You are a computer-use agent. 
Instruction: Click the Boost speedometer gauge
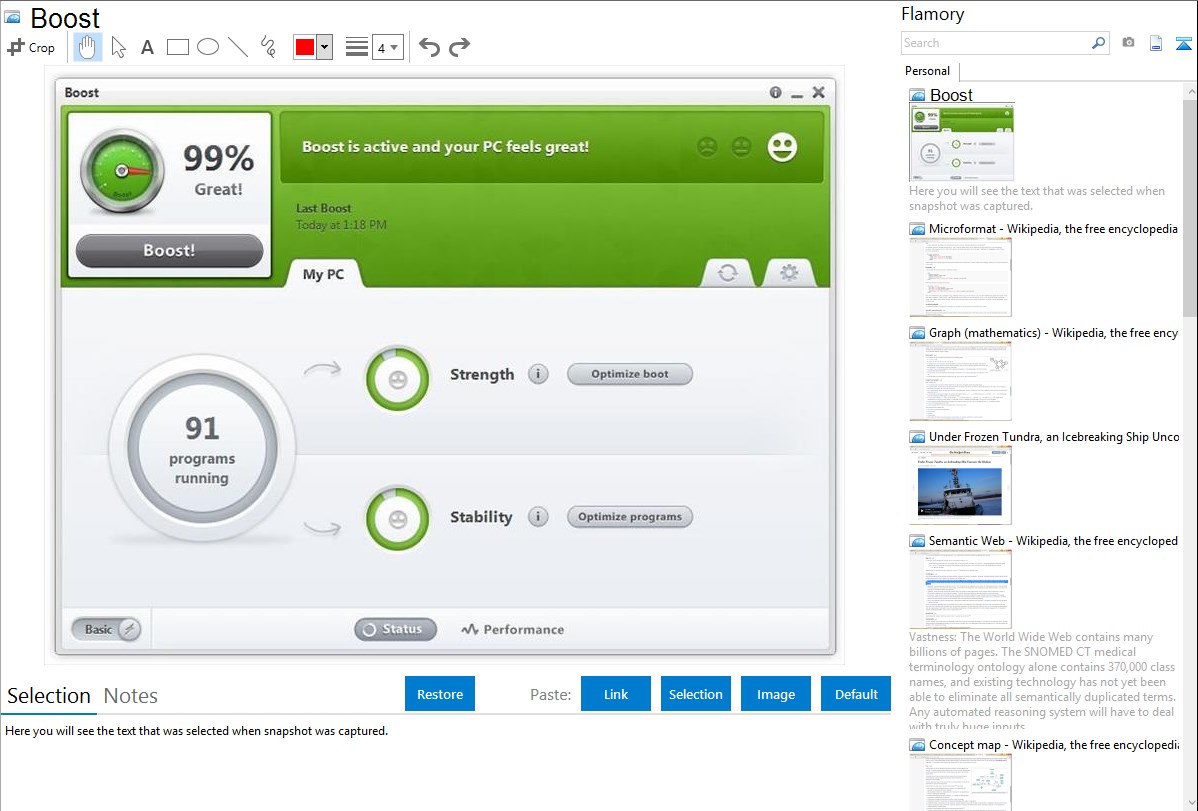121,171
